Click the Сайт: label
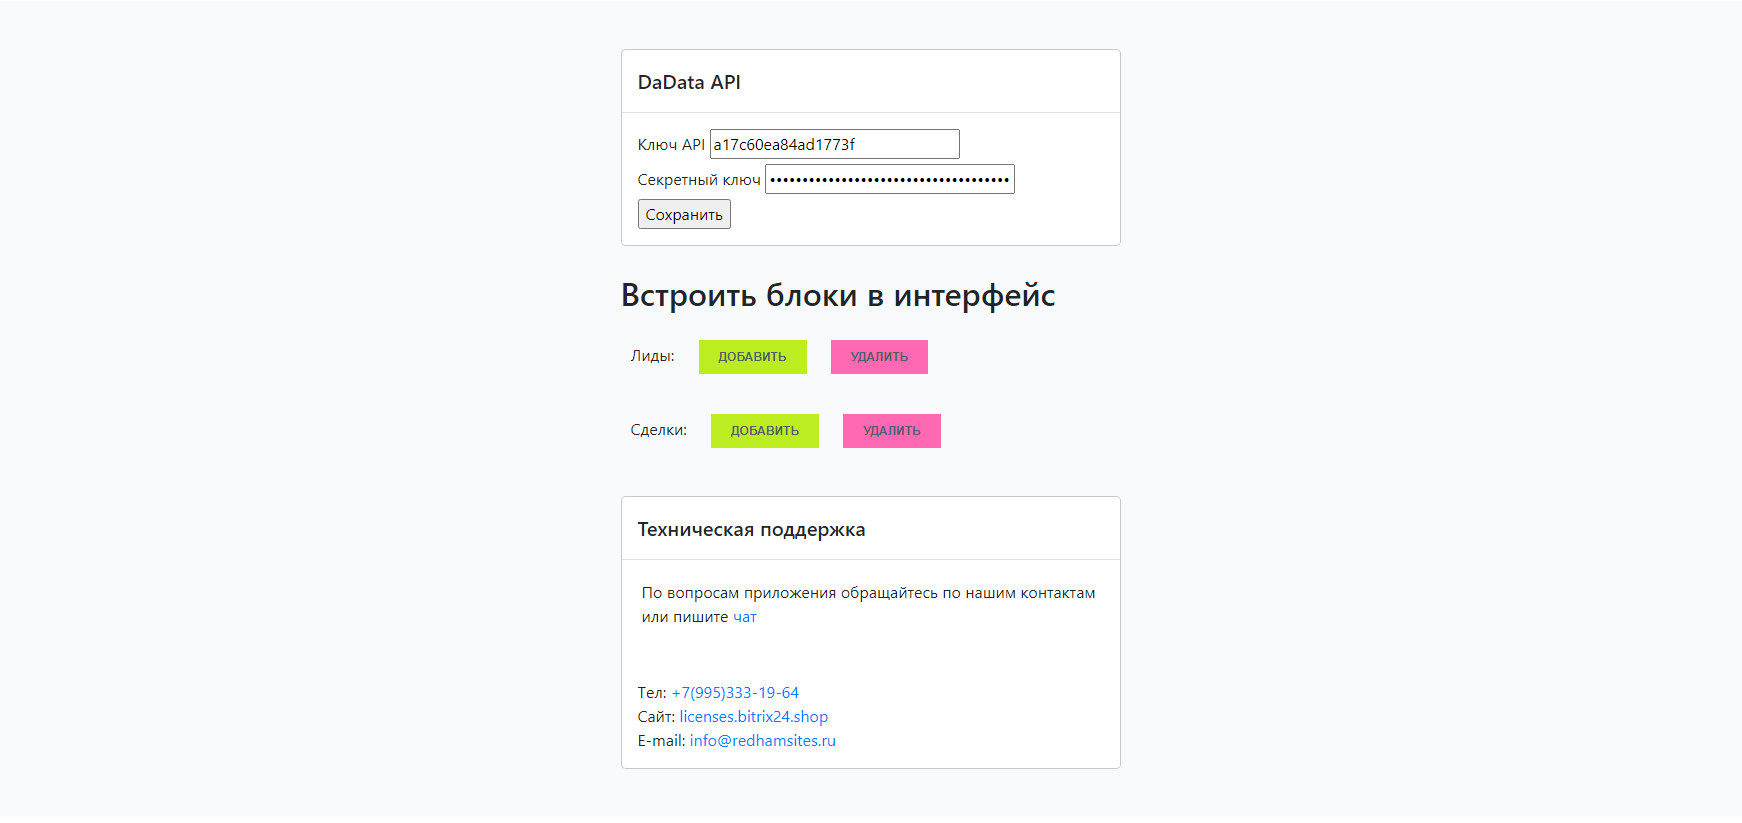This screenshot has width=1742, height=823. coord(656,717)
